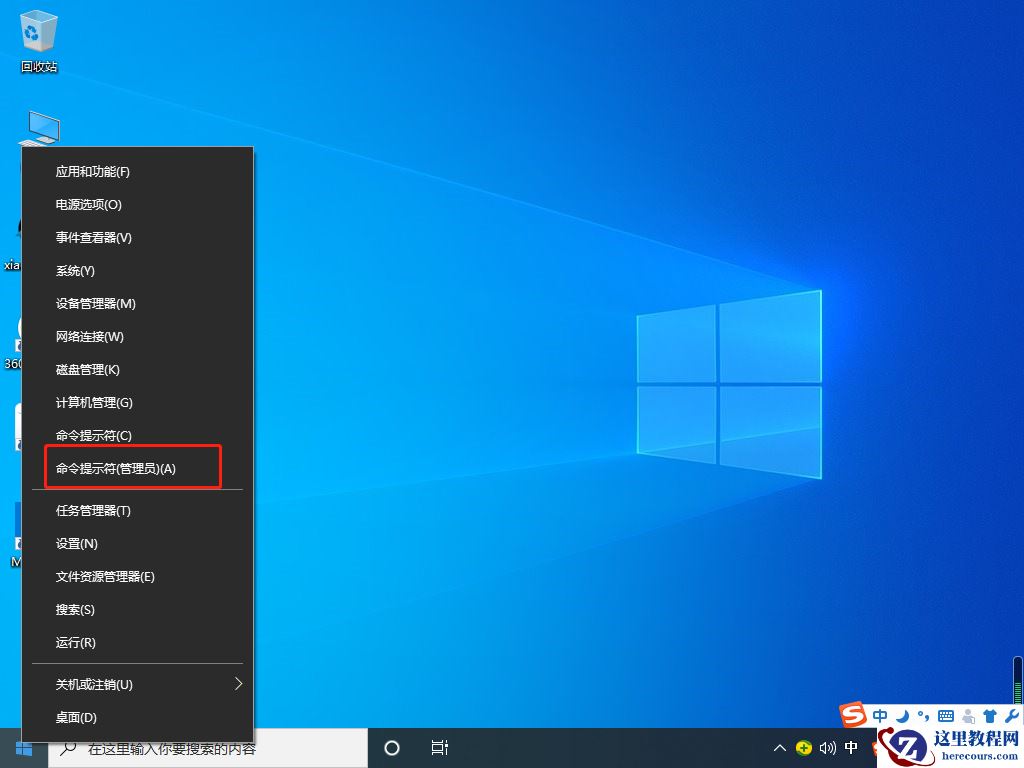Click the punctuation mode icon on input toolbar
The width and height of the screenshot is (1024, 768).
click(x=923, y=715)
